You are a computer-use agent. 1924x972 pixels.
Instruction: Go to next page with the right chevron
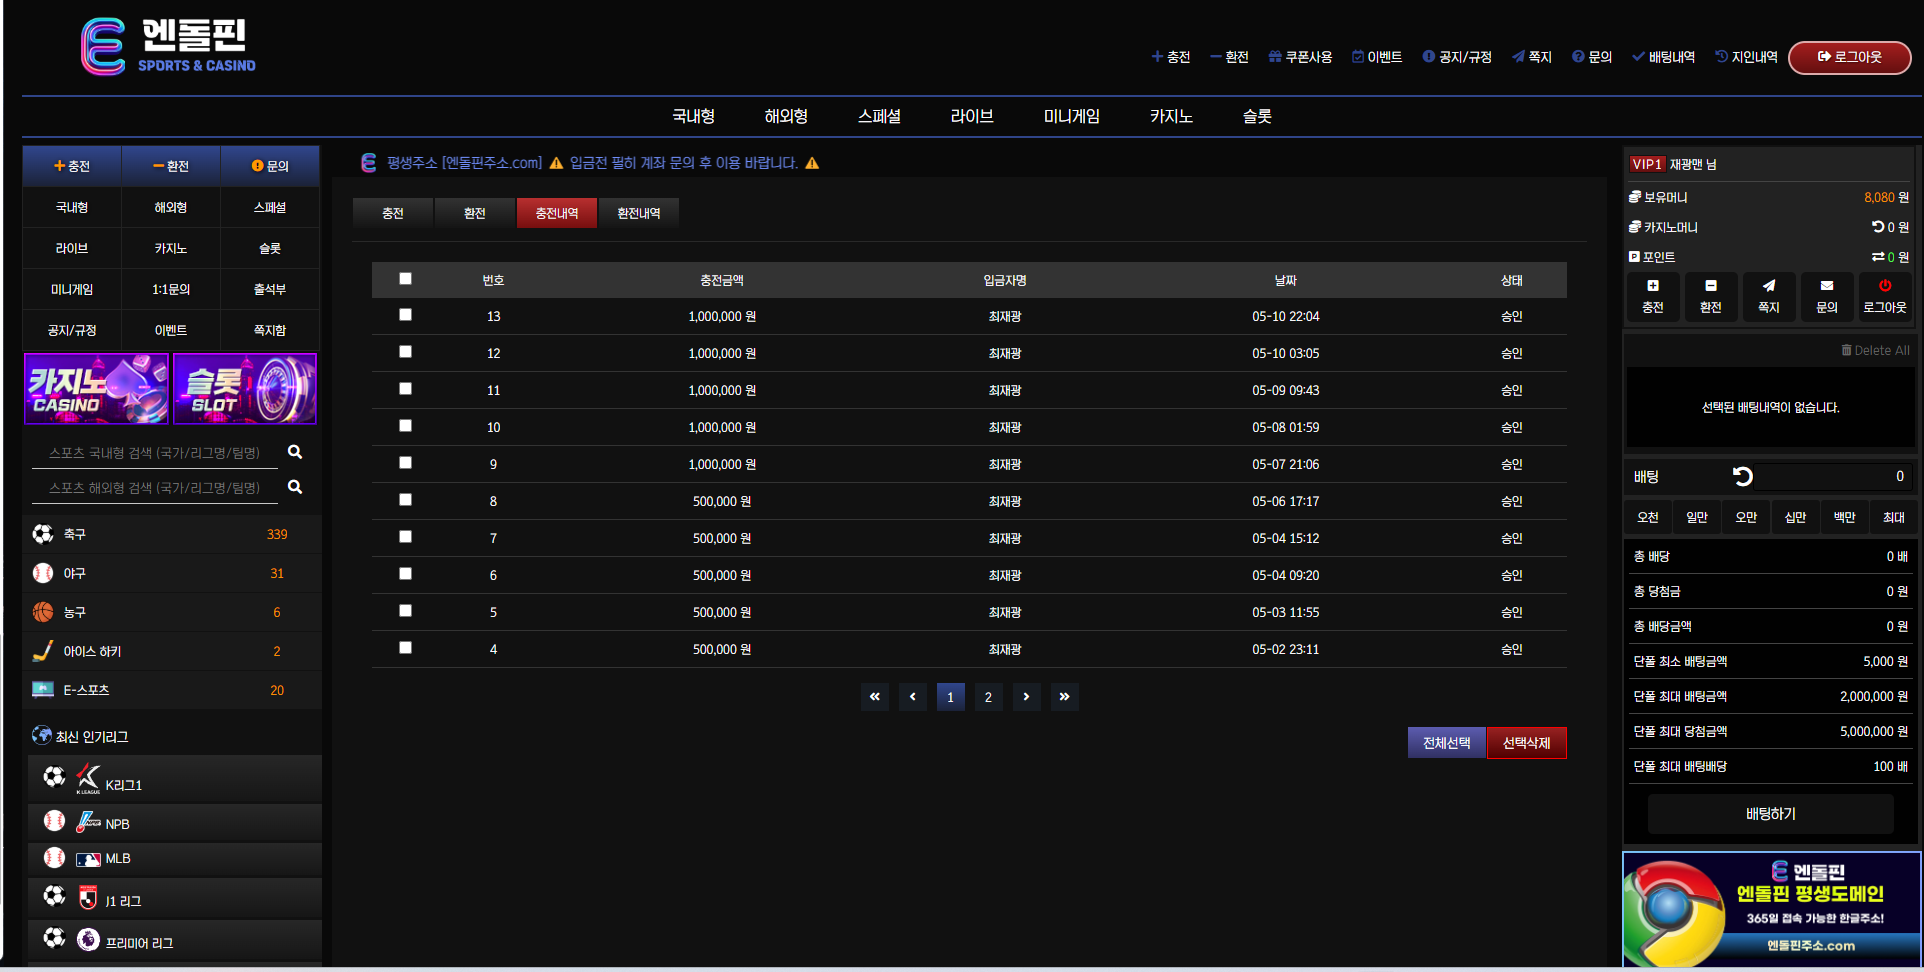pyautogui.click(x=1026, y=697)
